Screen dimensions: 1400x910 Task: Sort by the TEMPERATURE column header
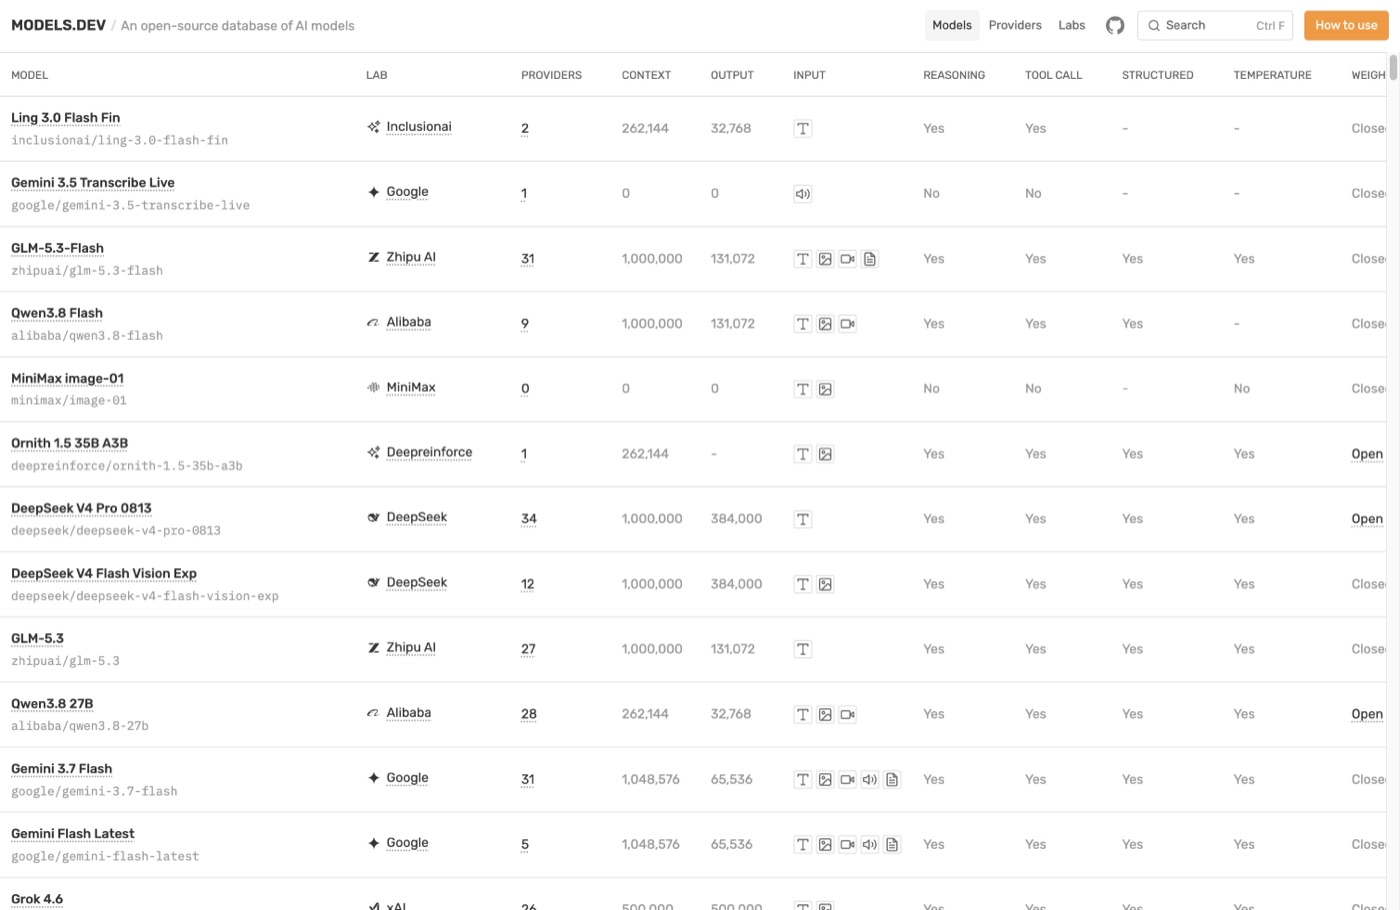coord(1272,75)
